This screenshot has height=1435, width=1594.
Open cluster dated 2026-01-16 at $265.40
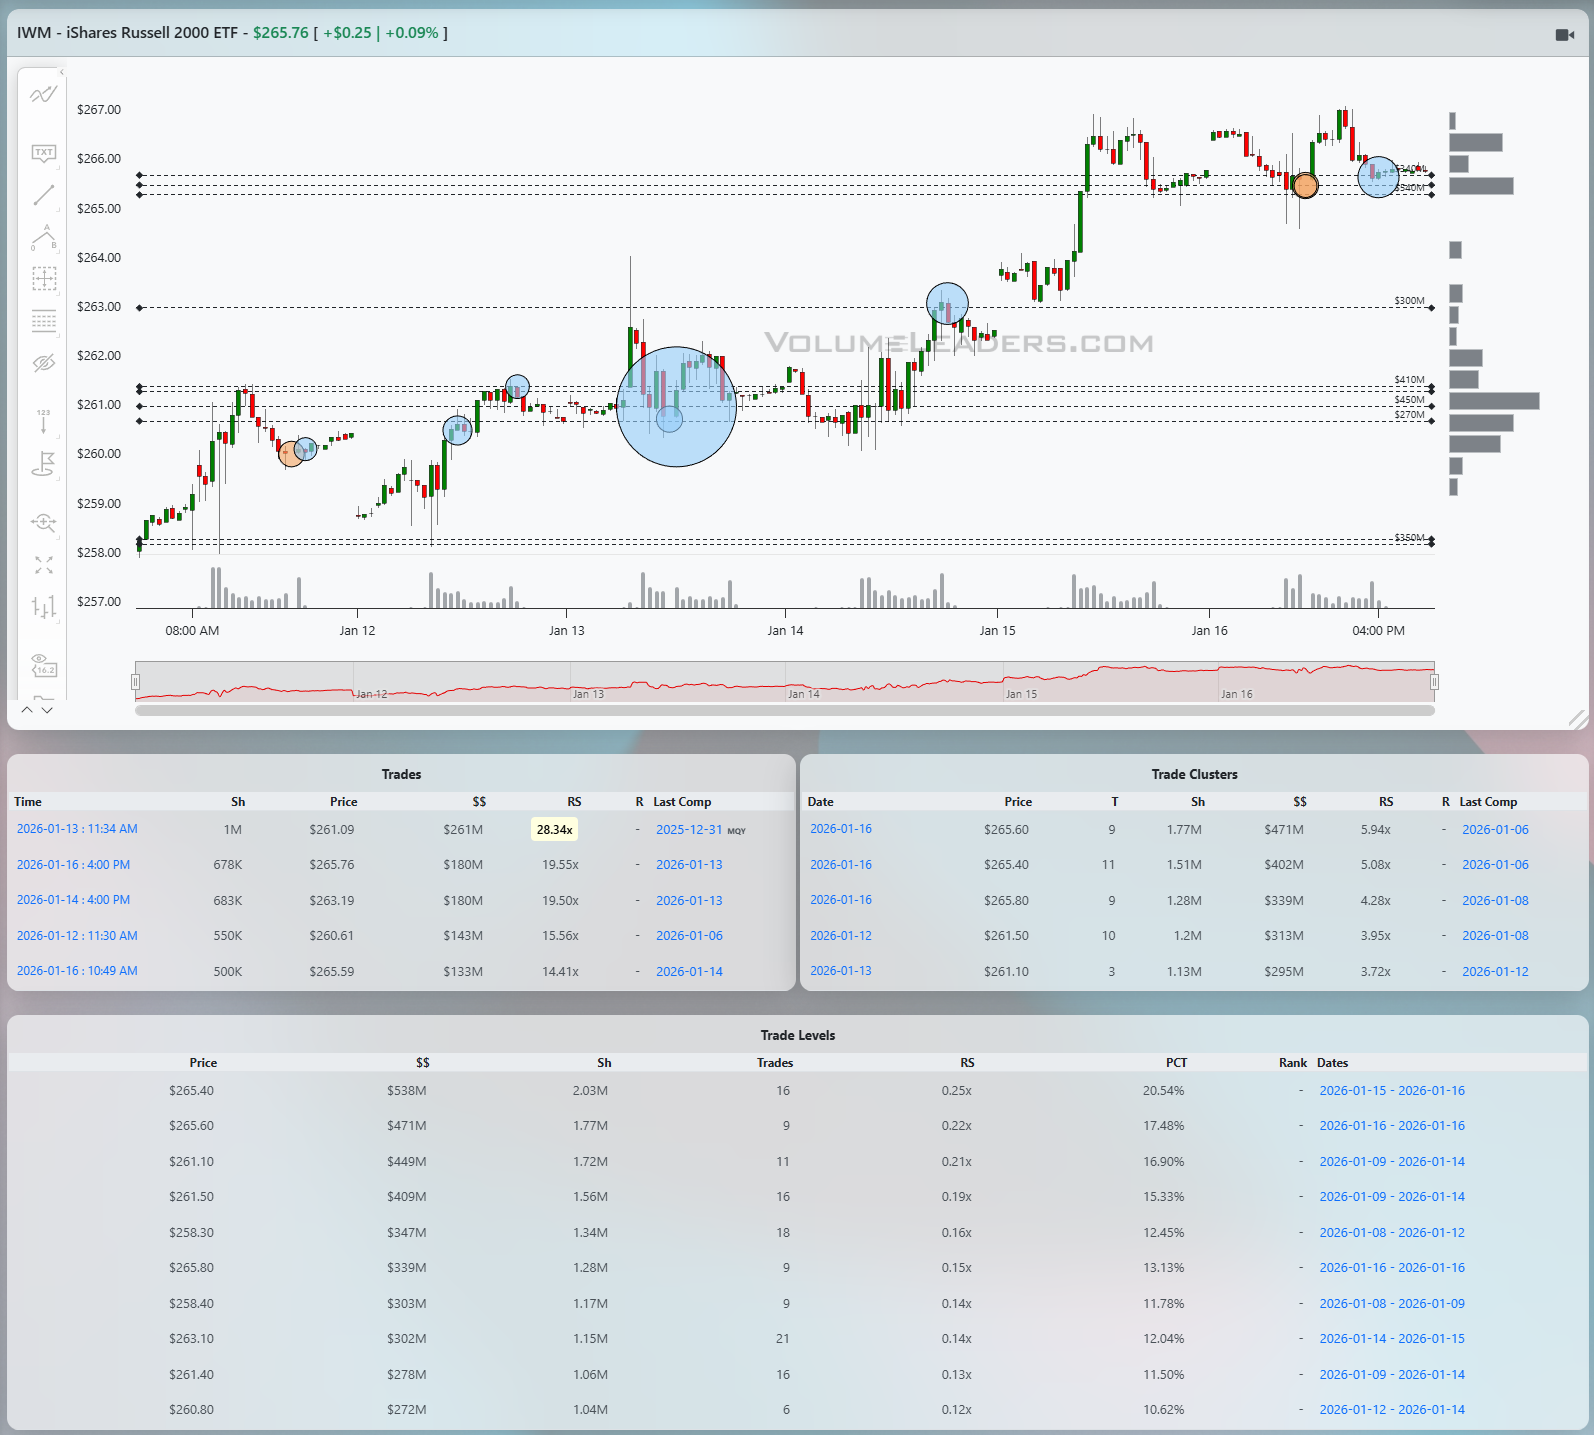click(841, 865)
